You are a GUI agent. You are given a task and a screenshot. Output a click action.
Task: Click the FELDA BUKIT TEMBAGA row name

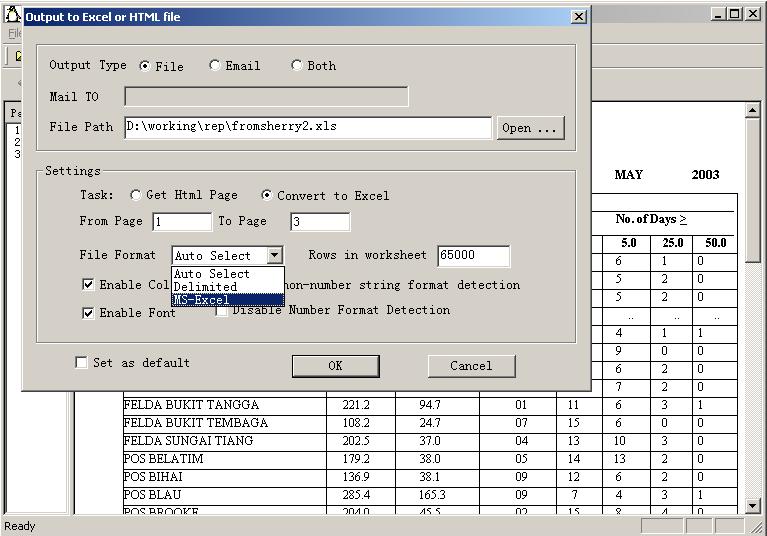pos(196,423)
